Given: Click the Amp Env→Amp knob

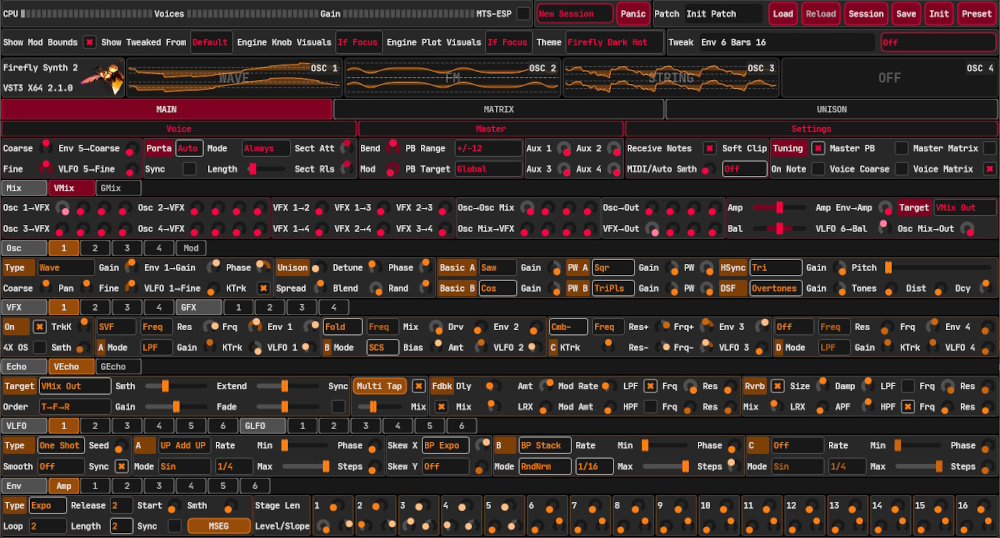Looking at the screenshot, I should [885, 207].
